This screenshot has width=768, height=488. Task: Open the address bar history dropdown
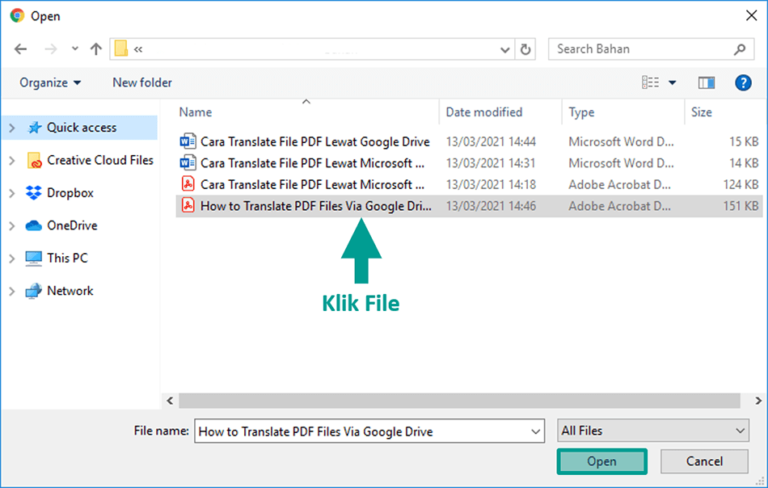click(x=505, y=49)
